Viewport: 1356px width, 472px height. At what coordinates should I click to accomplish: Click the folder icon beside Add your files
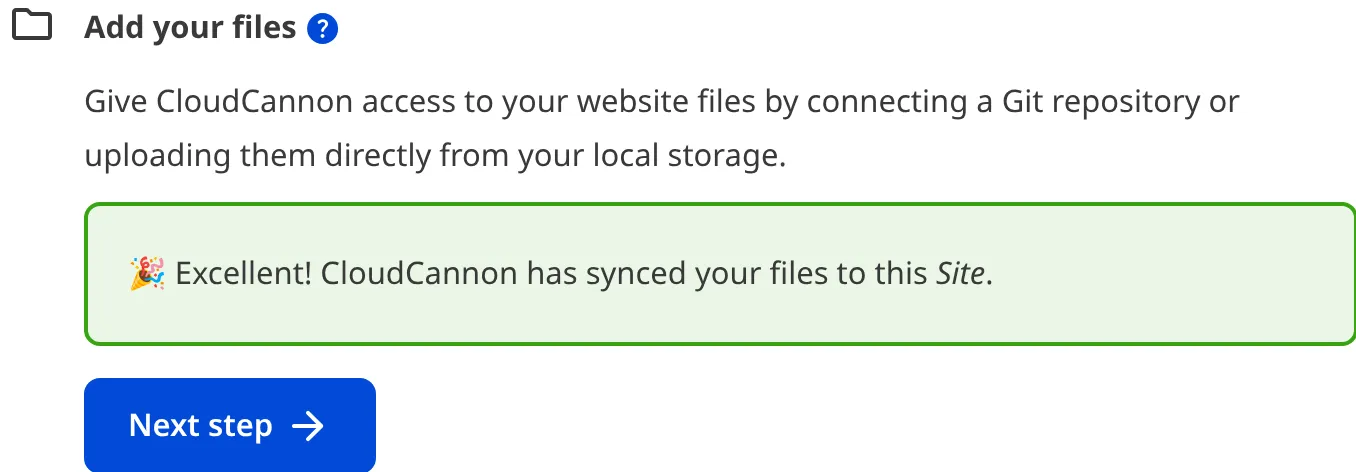[31, 25]
